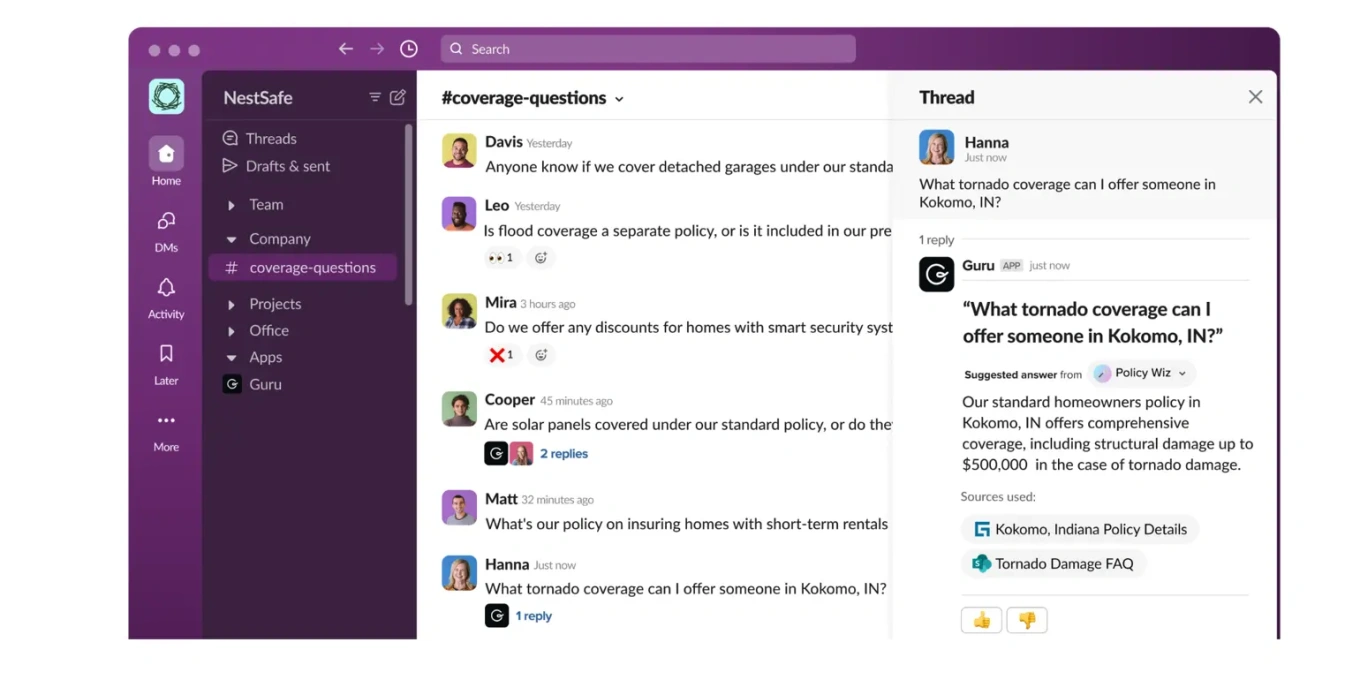Open the Kokomo, Indiana Policy Details source

point(1080,530)
